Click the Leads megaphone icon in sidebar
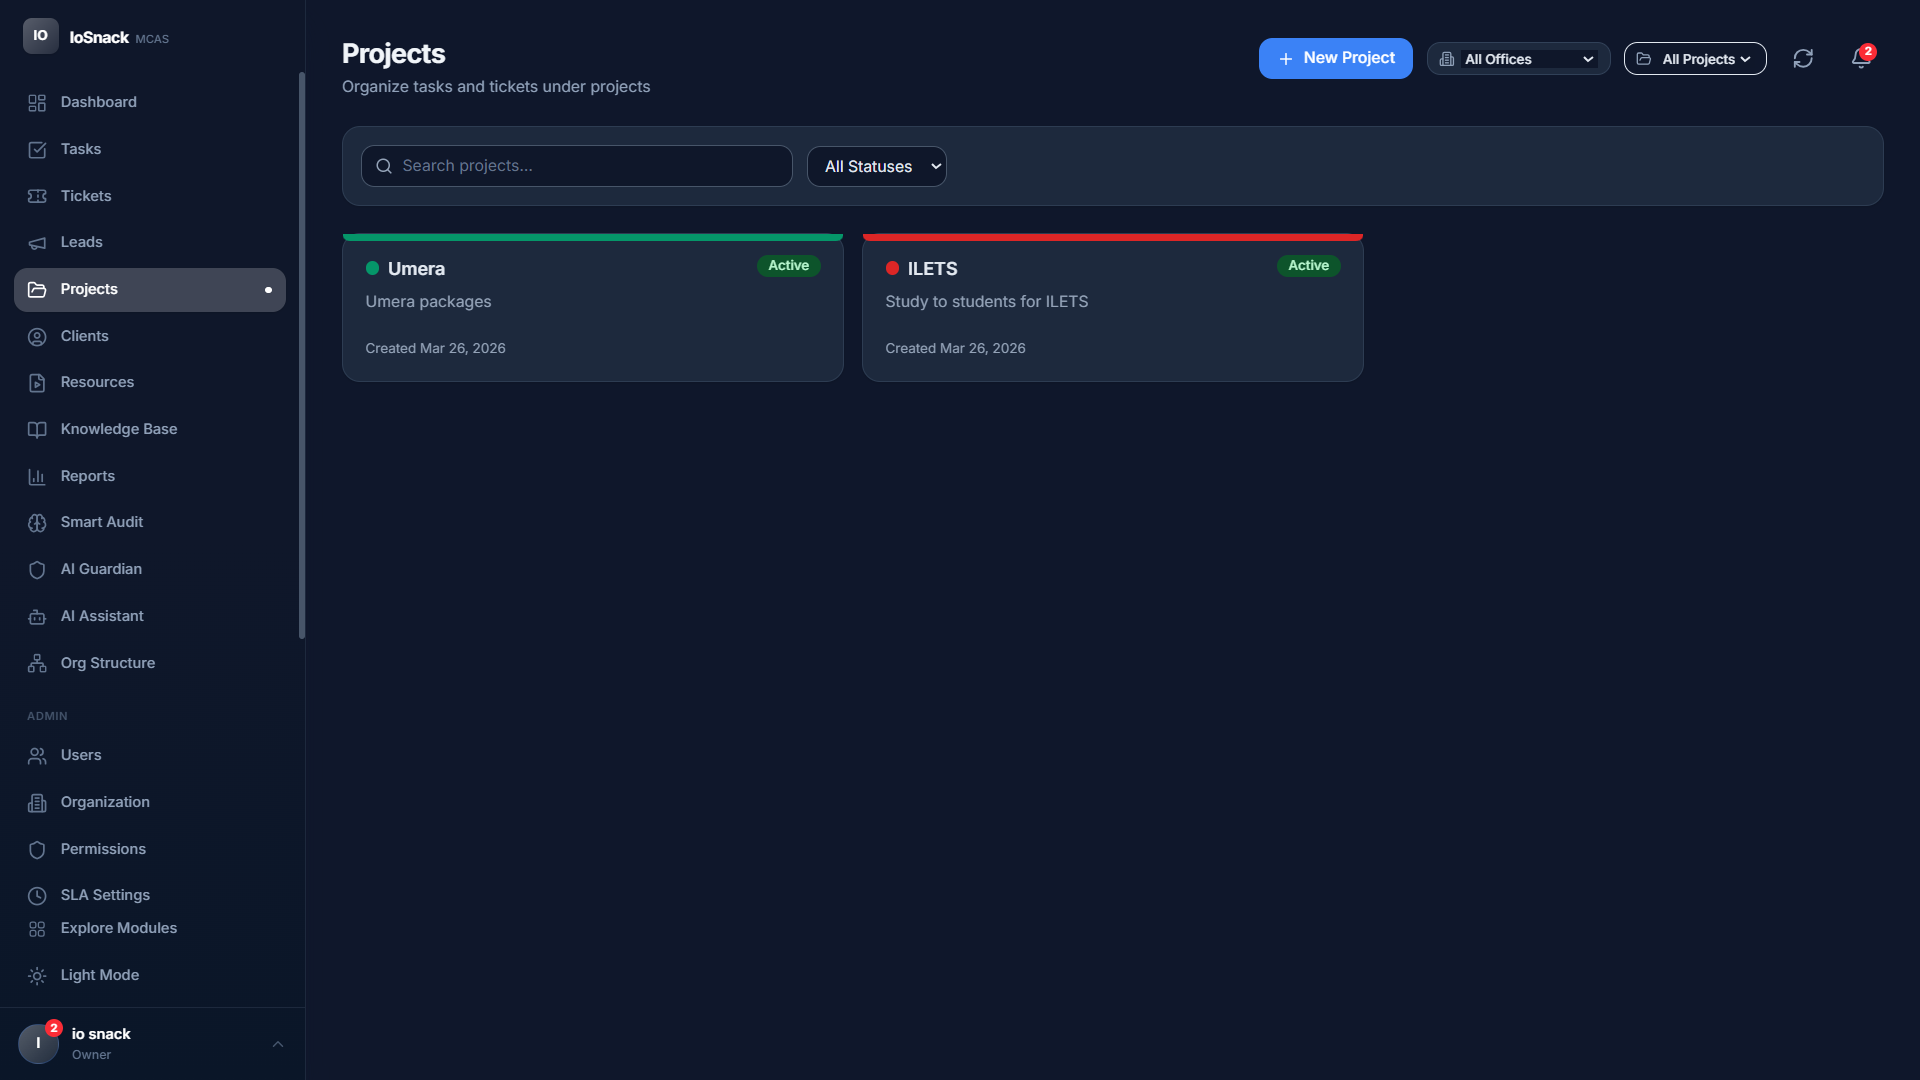This screenshot has width=1920, height=1080. pyautogui.click(x=37, y=243)
